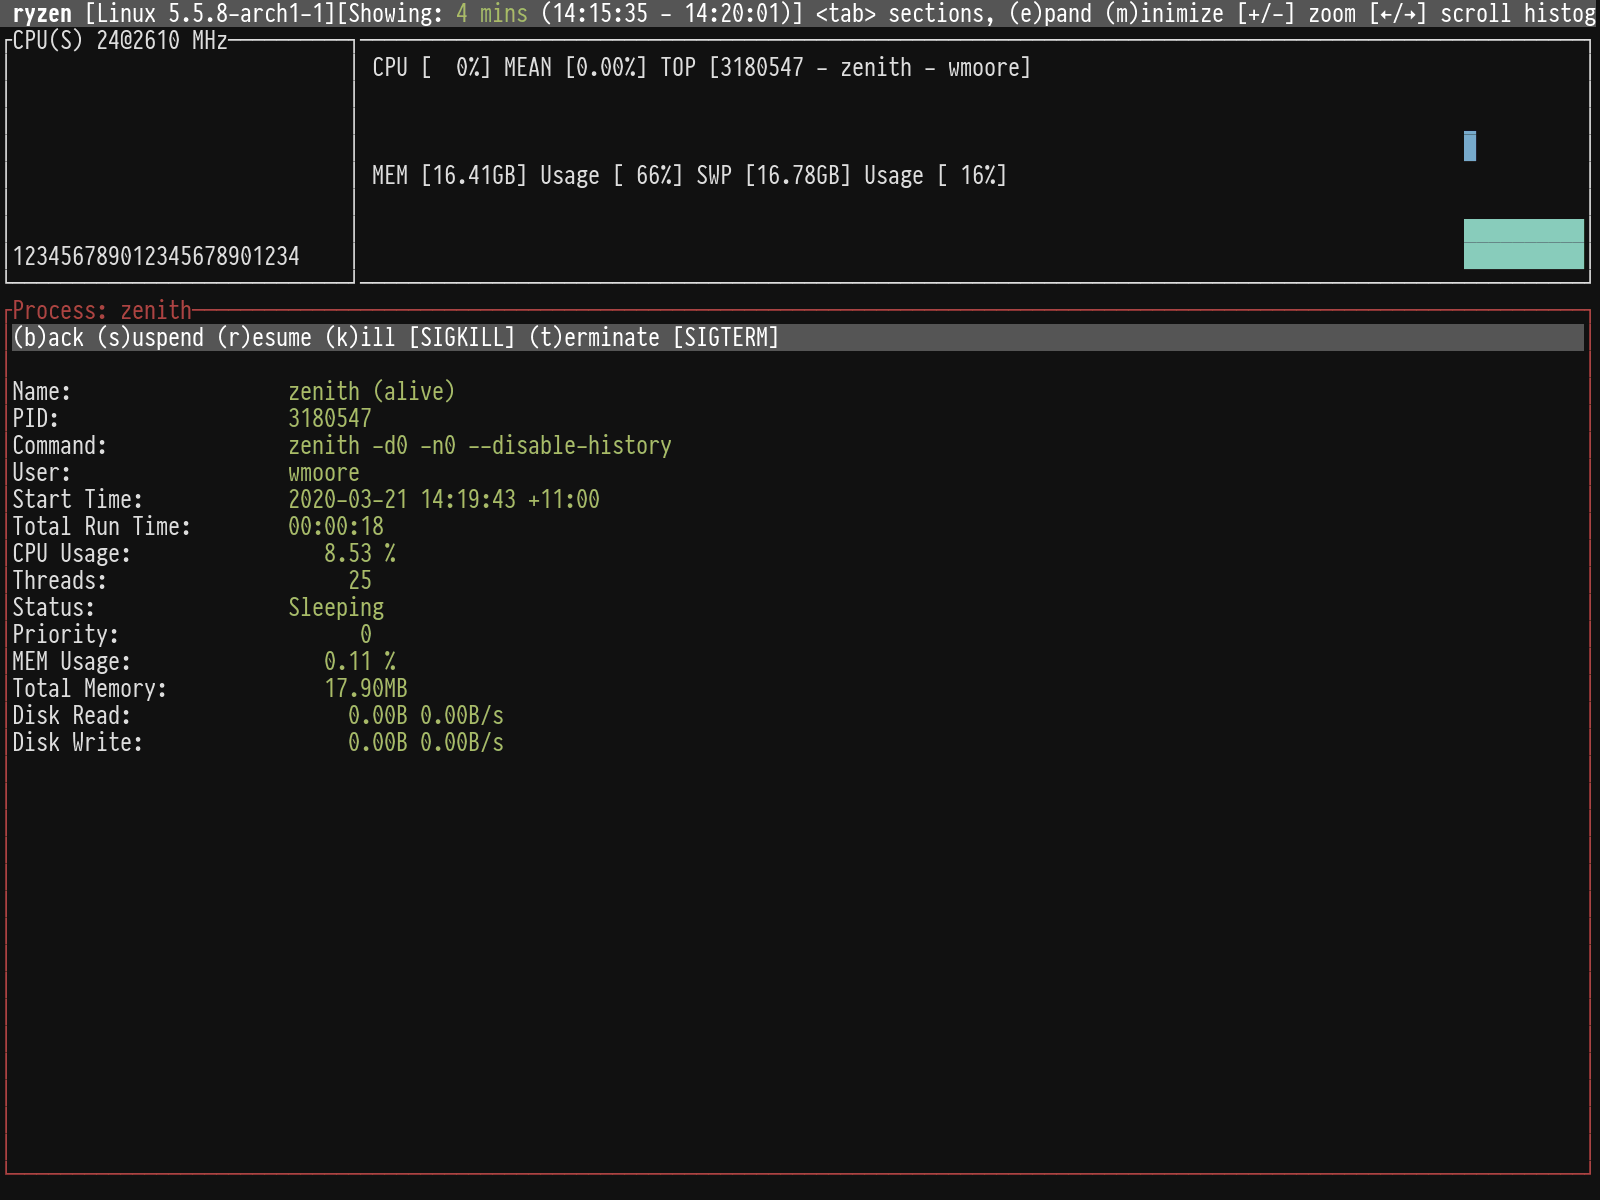This screenshot has width=1600, height=1200.
Task: Click the '[+/-] zoom' hint
Action: pos(1296,14)
